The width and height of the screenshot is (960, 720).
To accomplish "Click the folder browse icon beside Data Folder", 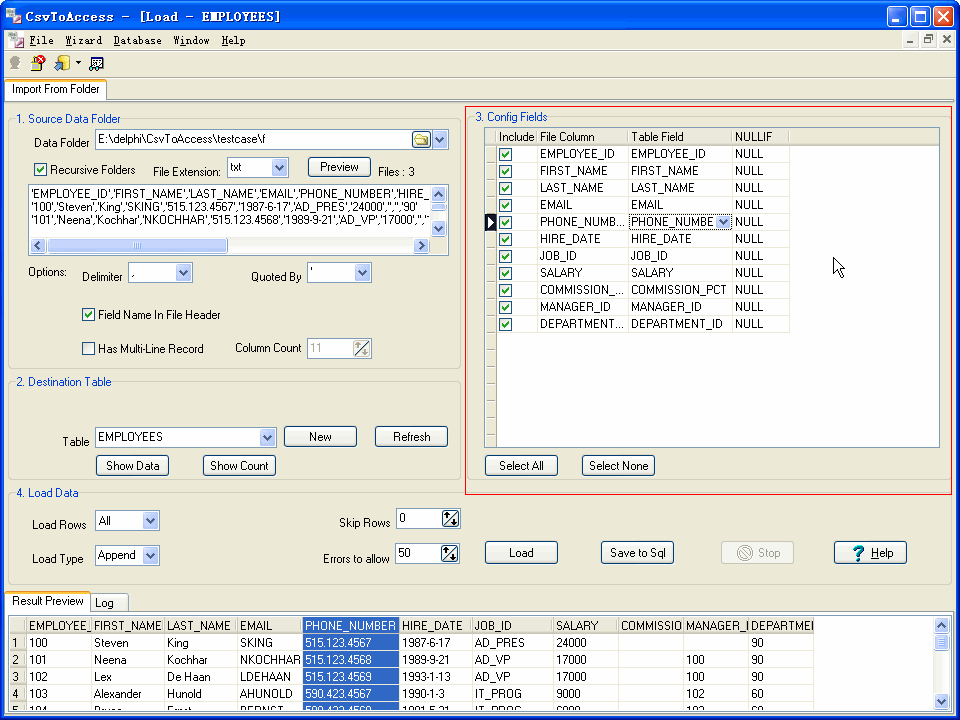I will point(421,140).
